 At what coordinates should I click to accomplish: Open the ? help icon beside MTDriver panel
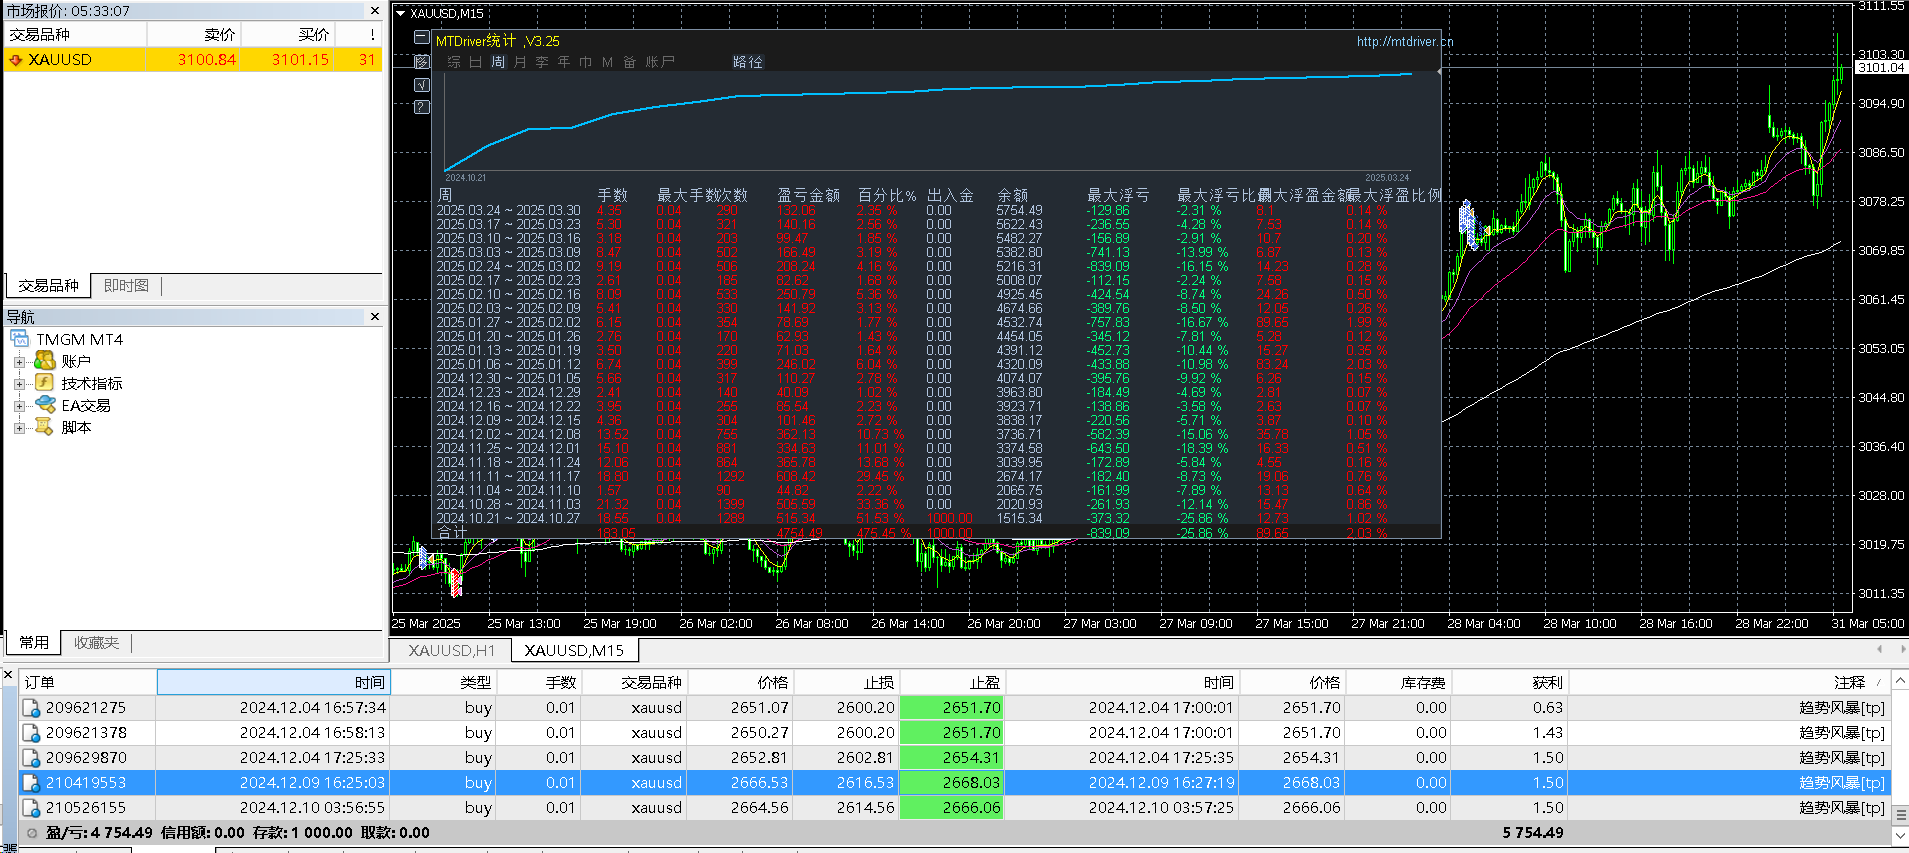coord(422,106)
